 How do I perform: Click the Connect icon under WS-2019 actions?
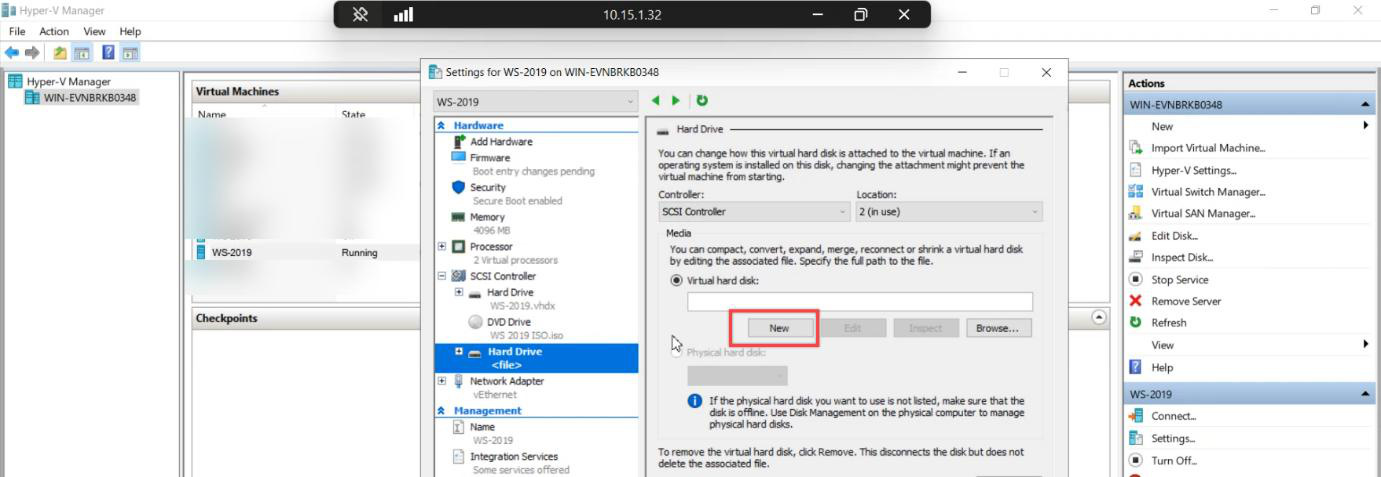1135,416
